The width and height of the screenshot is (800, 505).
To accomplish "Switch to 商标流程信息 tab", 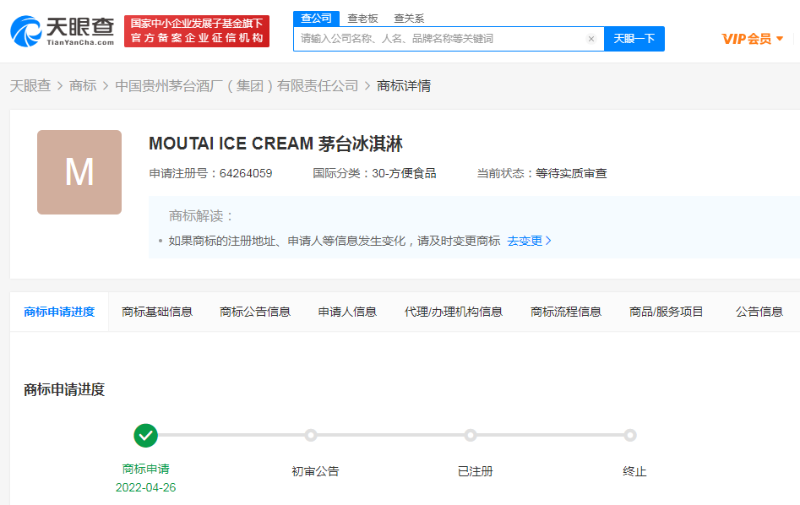I will (x=566, y=312).
